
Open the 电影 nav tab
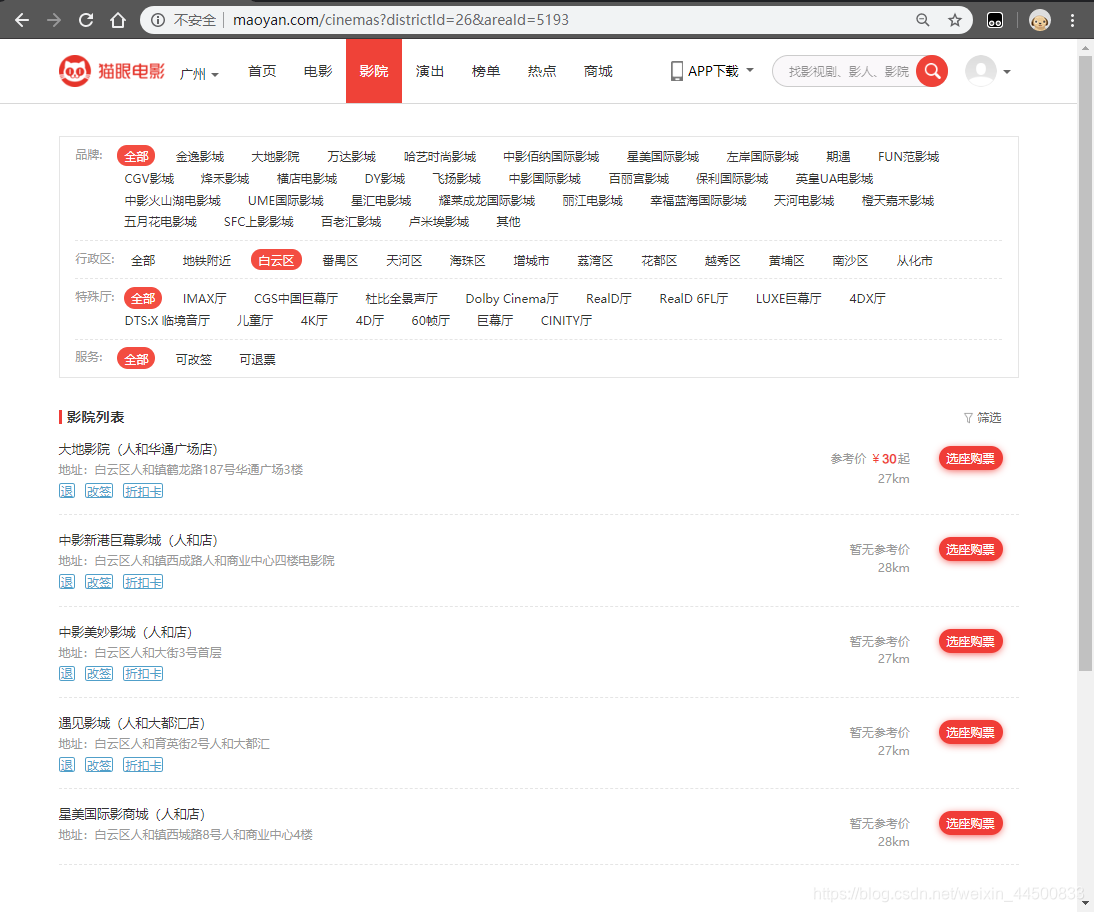(x=318, y=71)
